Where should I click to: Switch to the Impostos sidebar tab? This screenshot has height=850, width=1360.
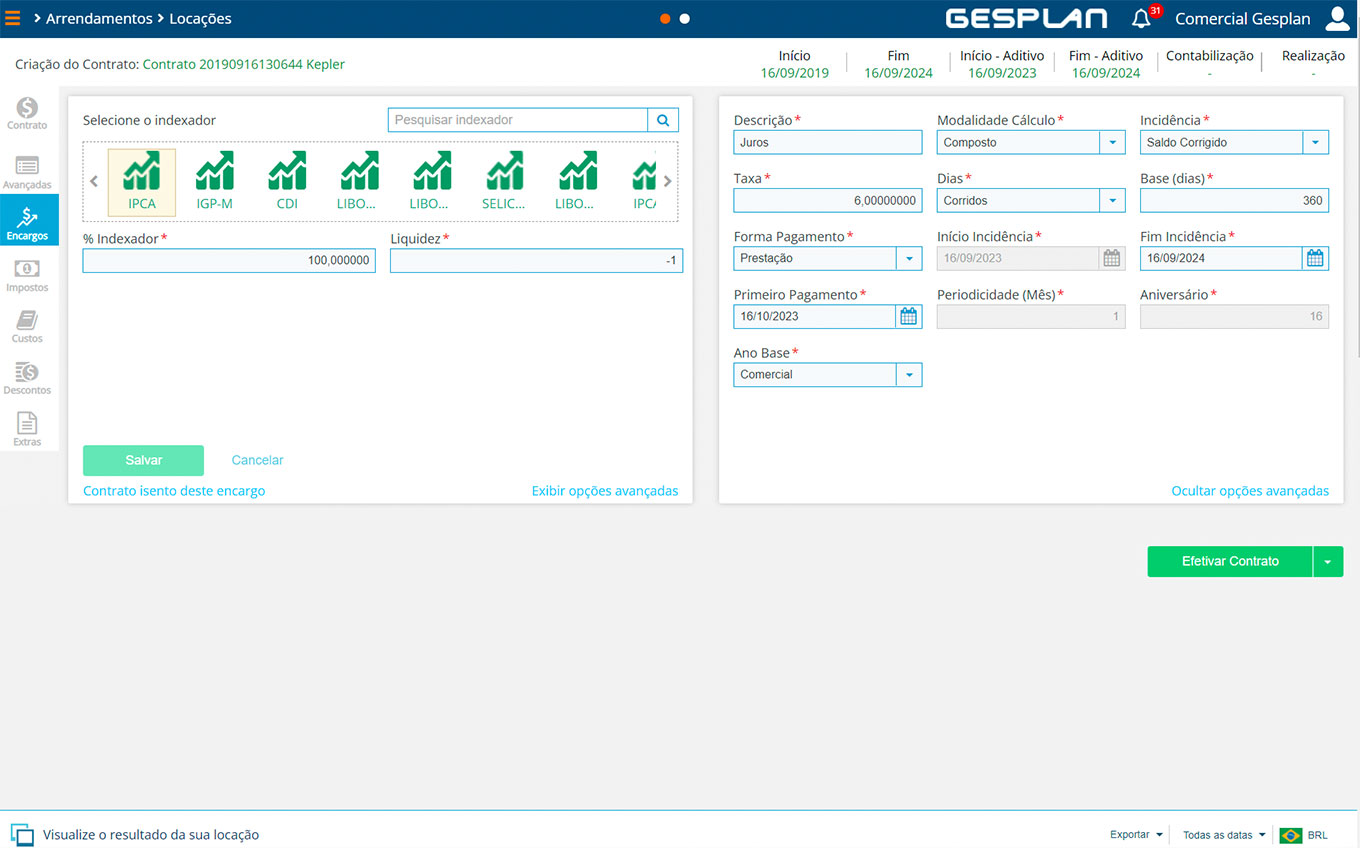[28, 276]
